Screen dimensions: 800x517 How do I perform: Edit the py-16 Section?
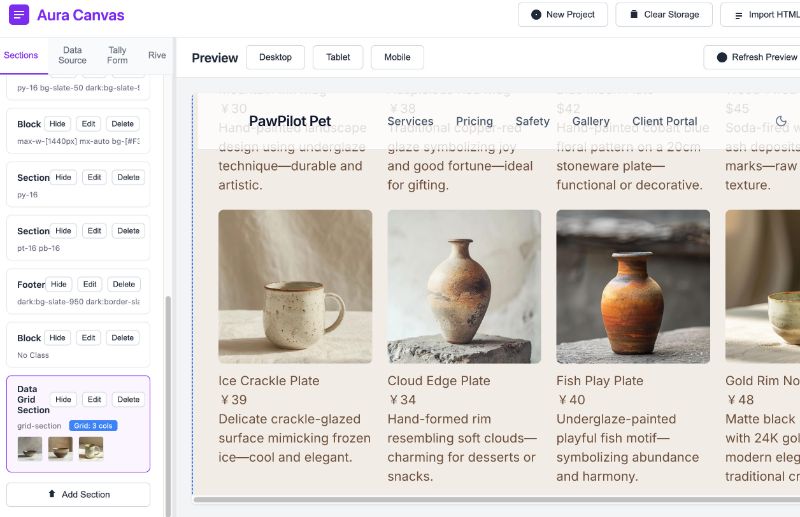94,177
